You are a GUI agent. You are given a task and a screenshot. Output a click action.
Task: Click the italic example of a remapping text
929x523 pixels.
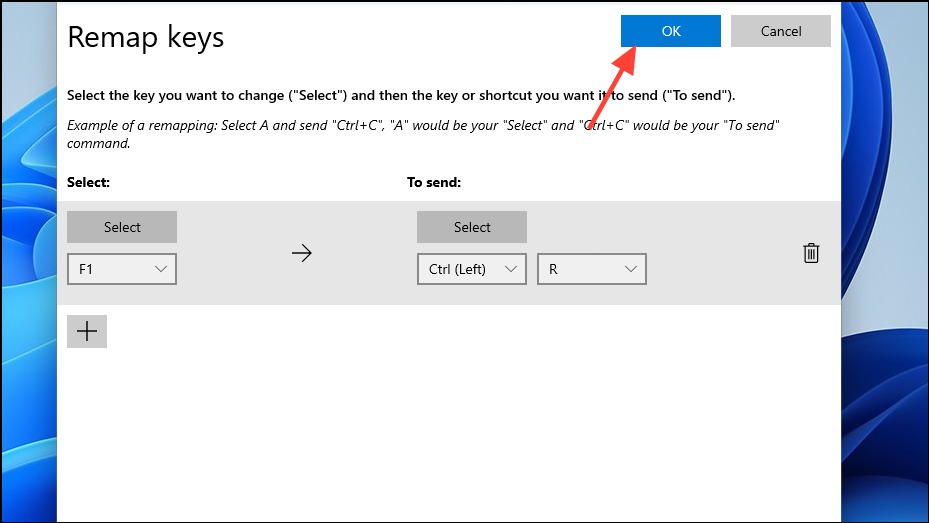pyautogui.click(x=423, y=134)
